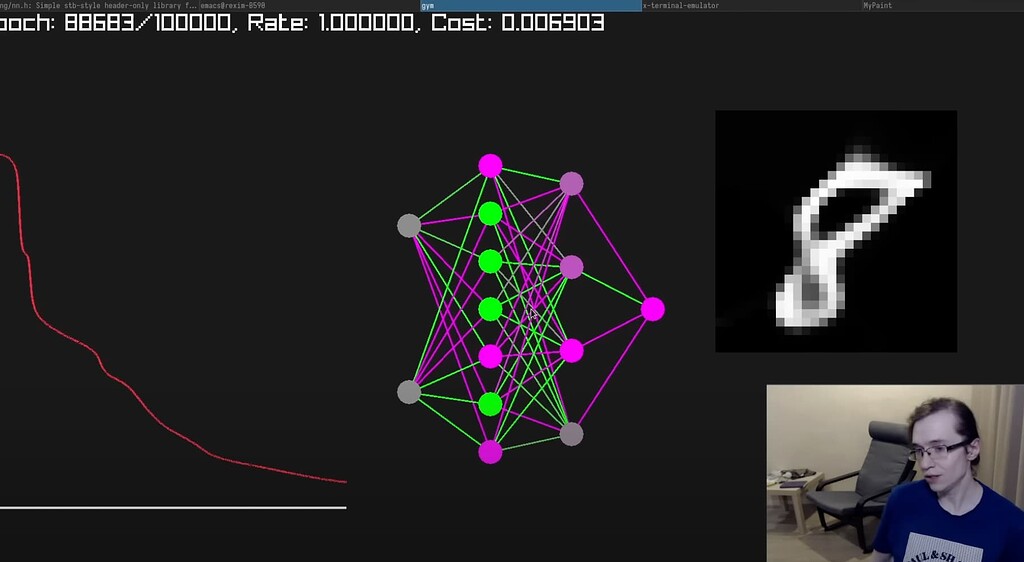Pick bright magenta neuron in second hidden layer
This screenshot has width=1024, height=562.
[x=571, y=350]
